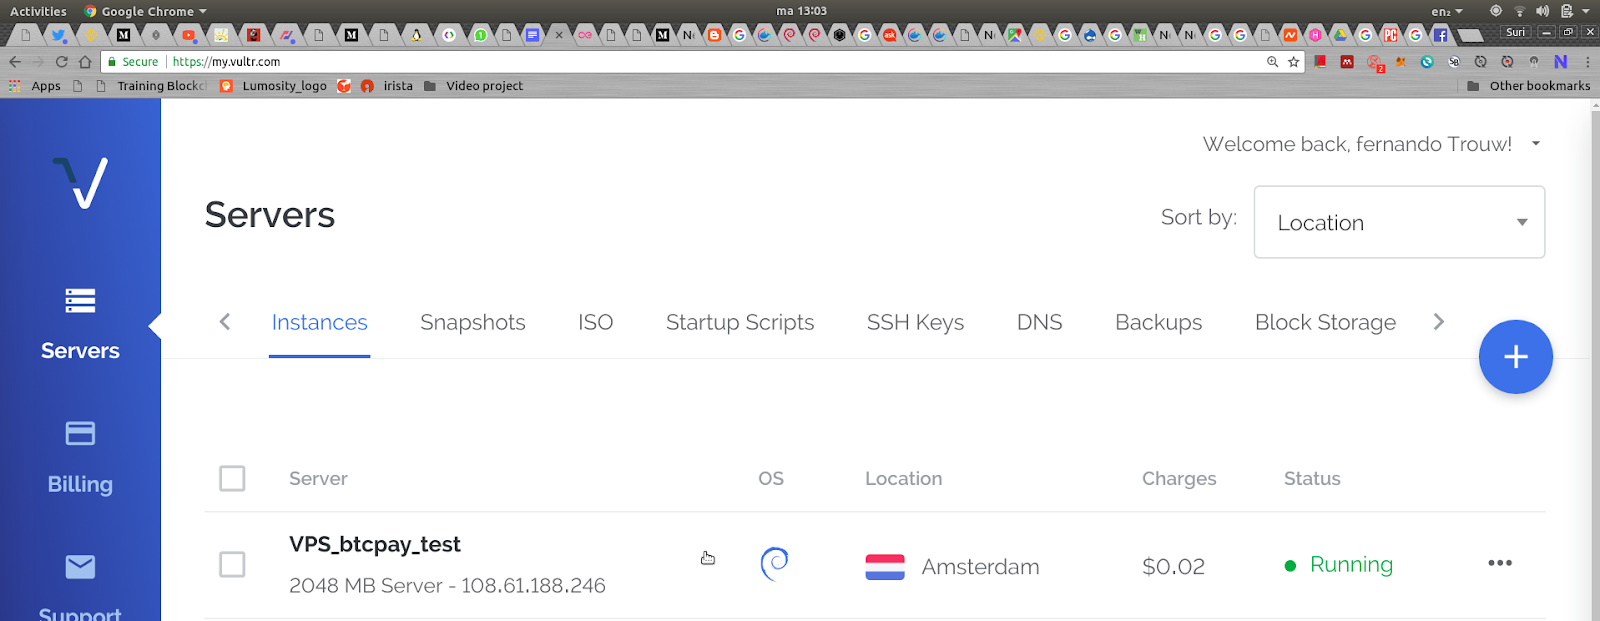The image size is (1600, 621).
Task: Open the three-dot menu for VPS_btcpay_test
Action: pyautogui.click(x=1500, y=563)
